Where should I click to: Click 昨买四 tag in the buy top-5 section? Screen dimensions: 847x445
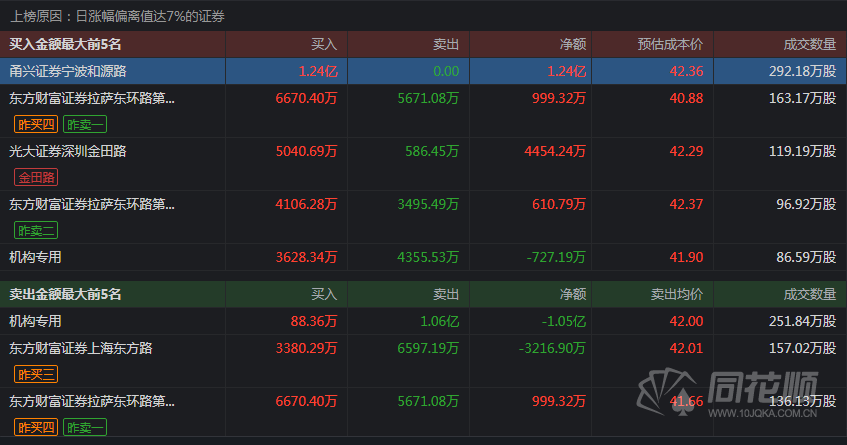coord(36,124)
